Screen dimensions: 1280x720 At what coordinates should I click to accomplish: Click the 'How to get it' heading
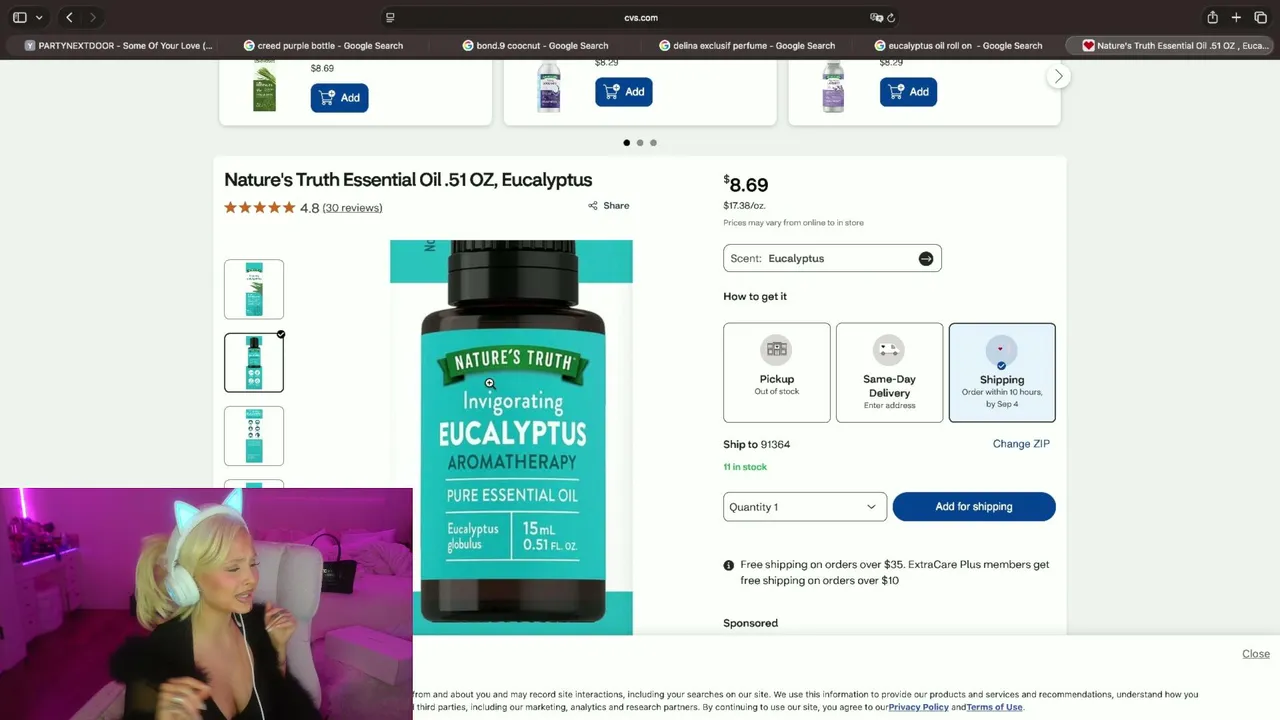tap(755, 296)
